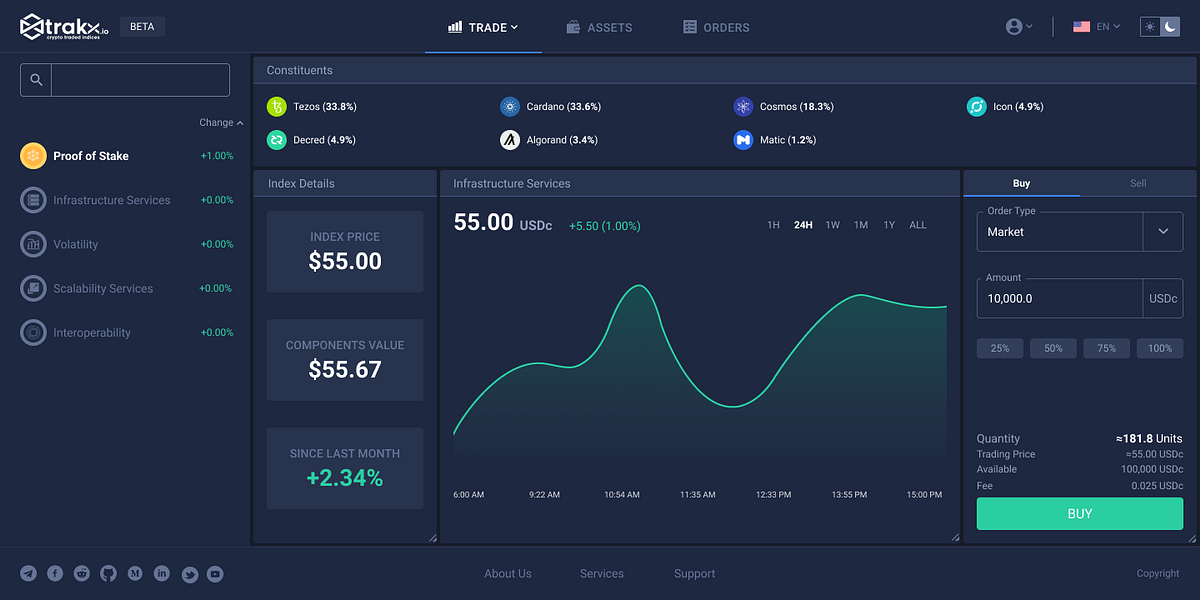The height and width of the screenshot is (600, 1201).
Task: Open the Assets tab
Action: (599, 27)
